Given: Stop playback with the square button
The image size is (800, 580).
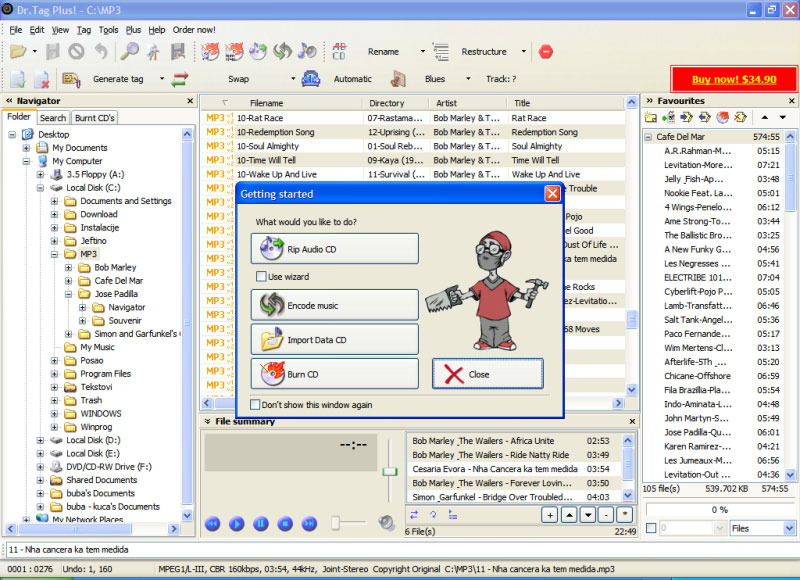Looking at the screenshot, I should [x=285, y=523].
